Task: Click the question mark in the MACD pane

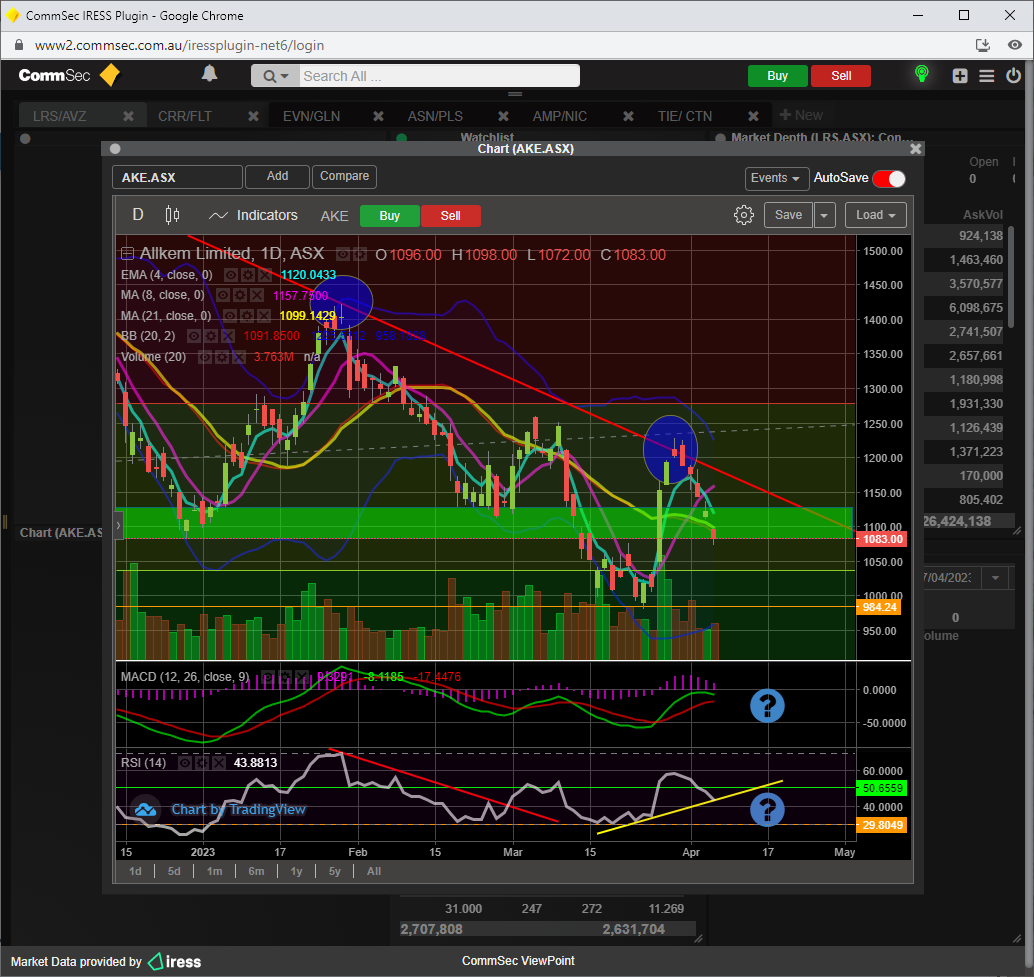Action: tap(767, 706)
